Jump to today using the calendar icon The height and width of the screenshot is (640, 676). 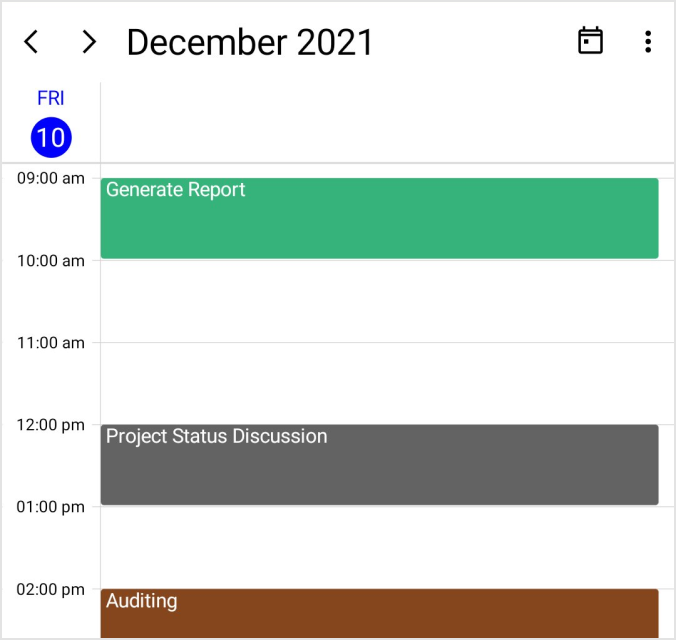tap(591, 41)
